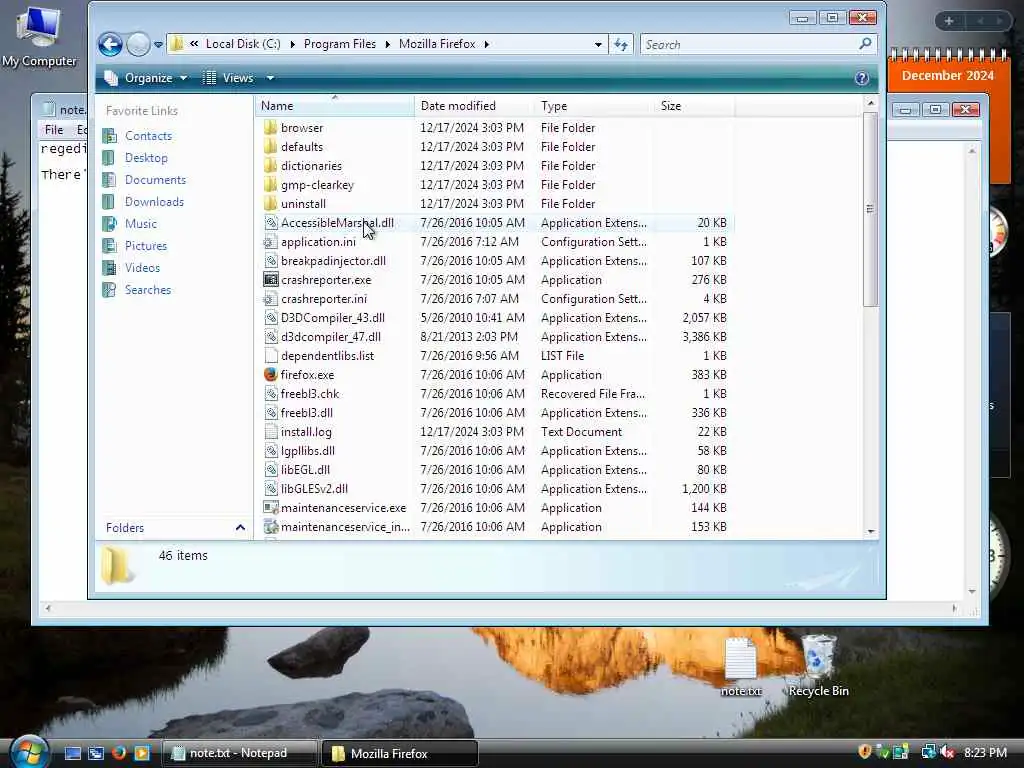
Task: Open the File menu in Notepad
Action: point(54,129)
